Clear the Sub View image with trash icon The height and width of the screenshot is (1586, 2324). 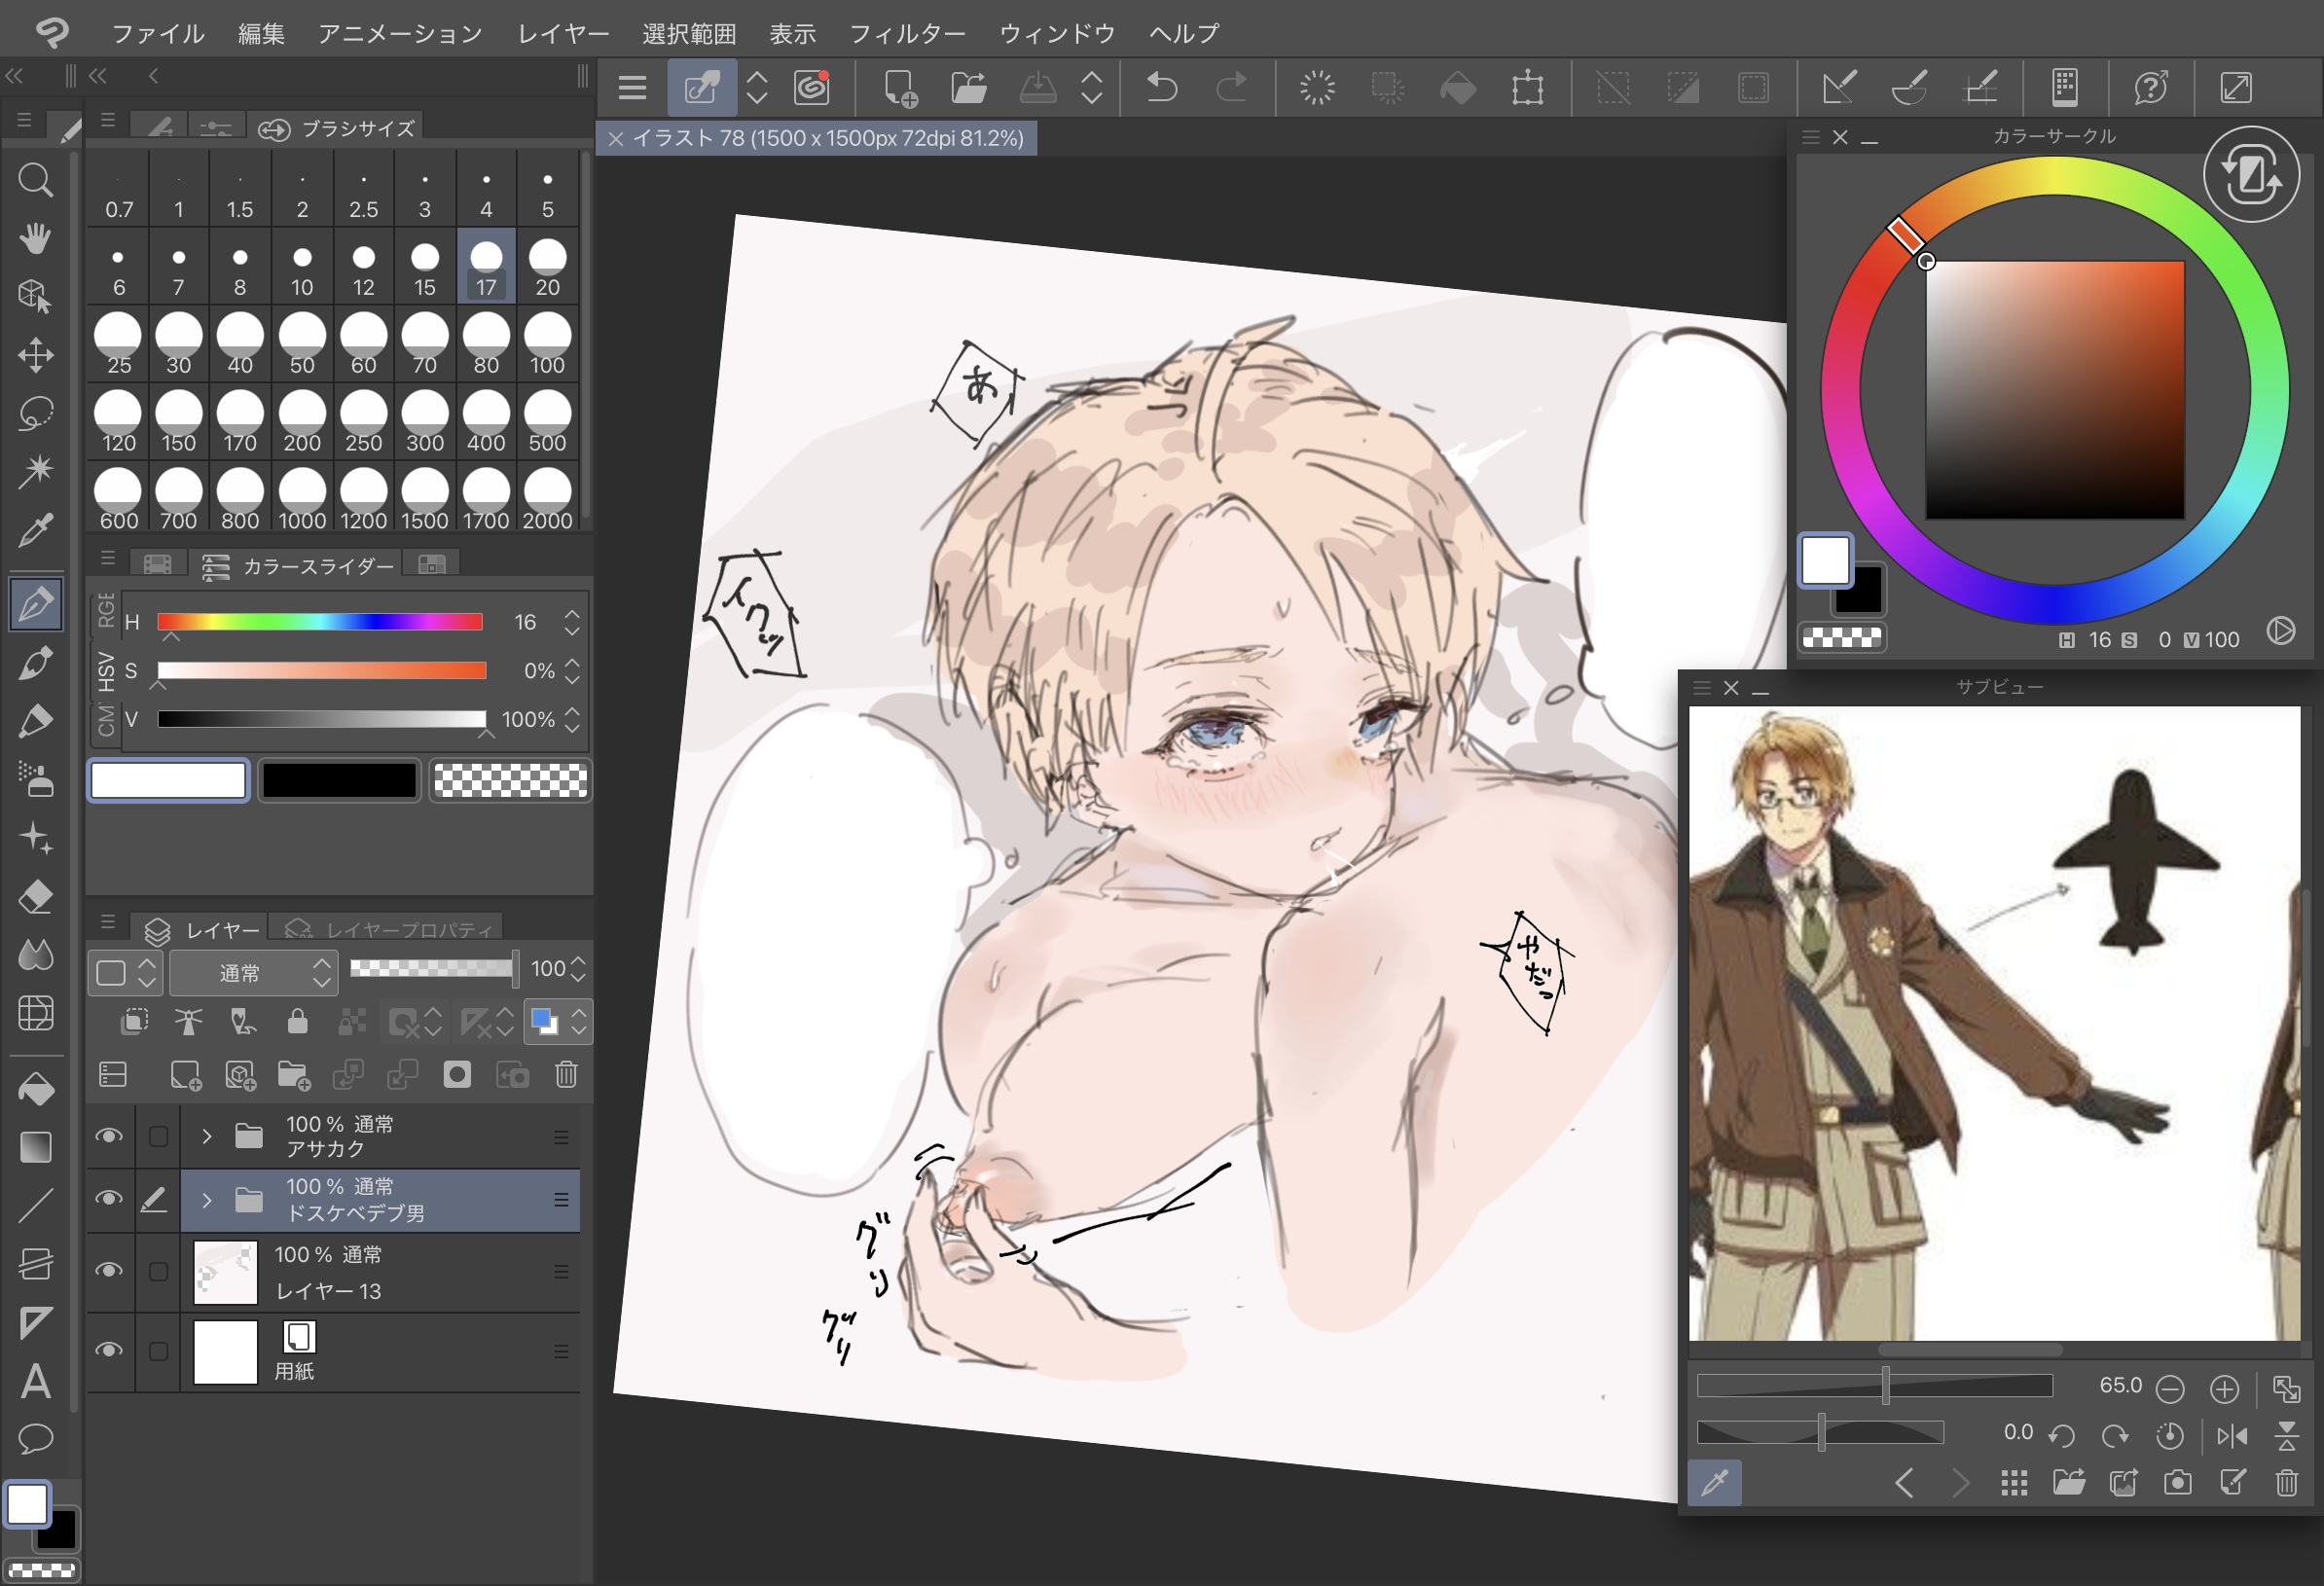[x=2286, y=1482]
